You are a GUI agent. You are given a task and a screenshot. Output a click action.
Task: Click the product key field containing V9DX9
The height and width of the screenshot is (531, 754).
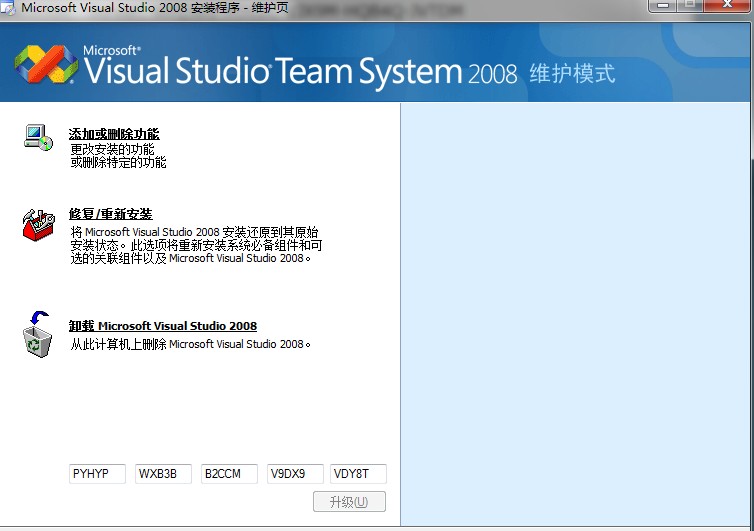point(295,474)
